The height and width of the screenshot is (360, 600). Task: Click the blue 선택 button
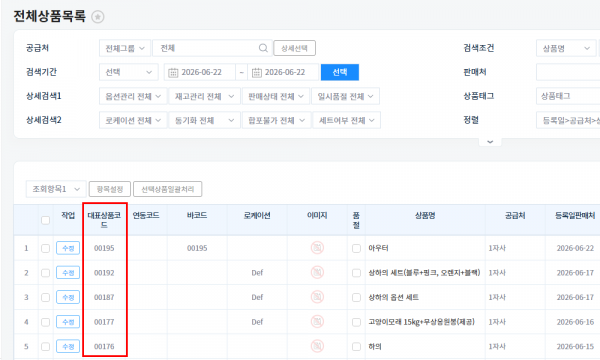340,72
